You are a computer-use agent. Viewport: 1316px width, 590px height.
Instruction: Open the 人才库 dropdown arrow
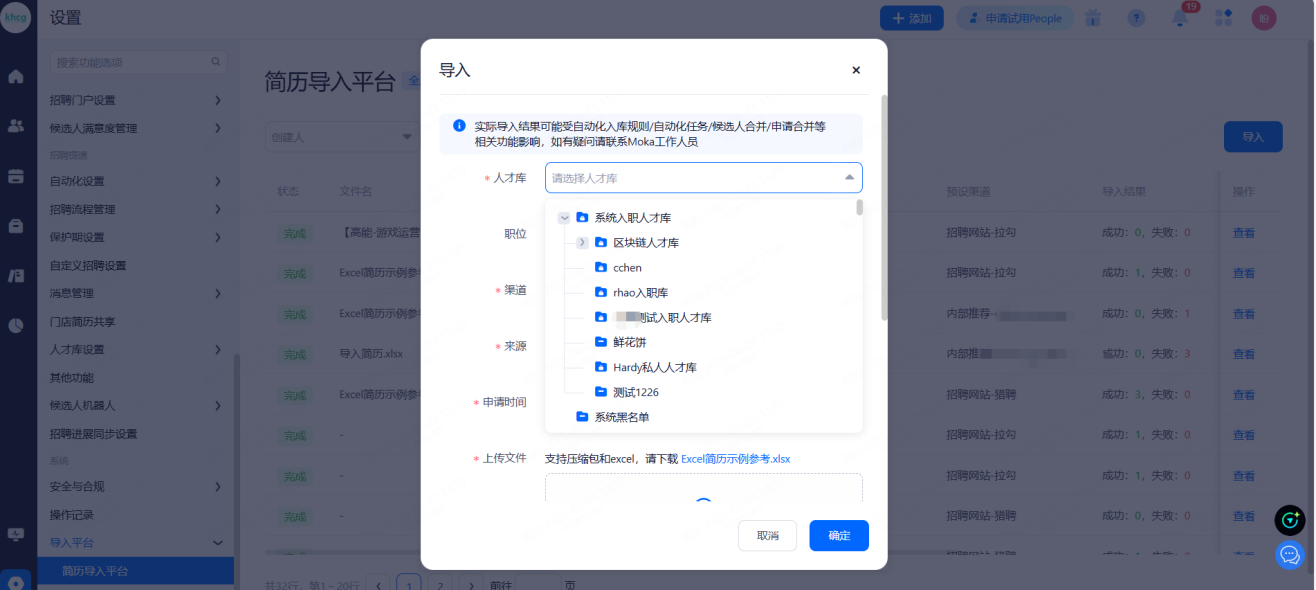849,178
